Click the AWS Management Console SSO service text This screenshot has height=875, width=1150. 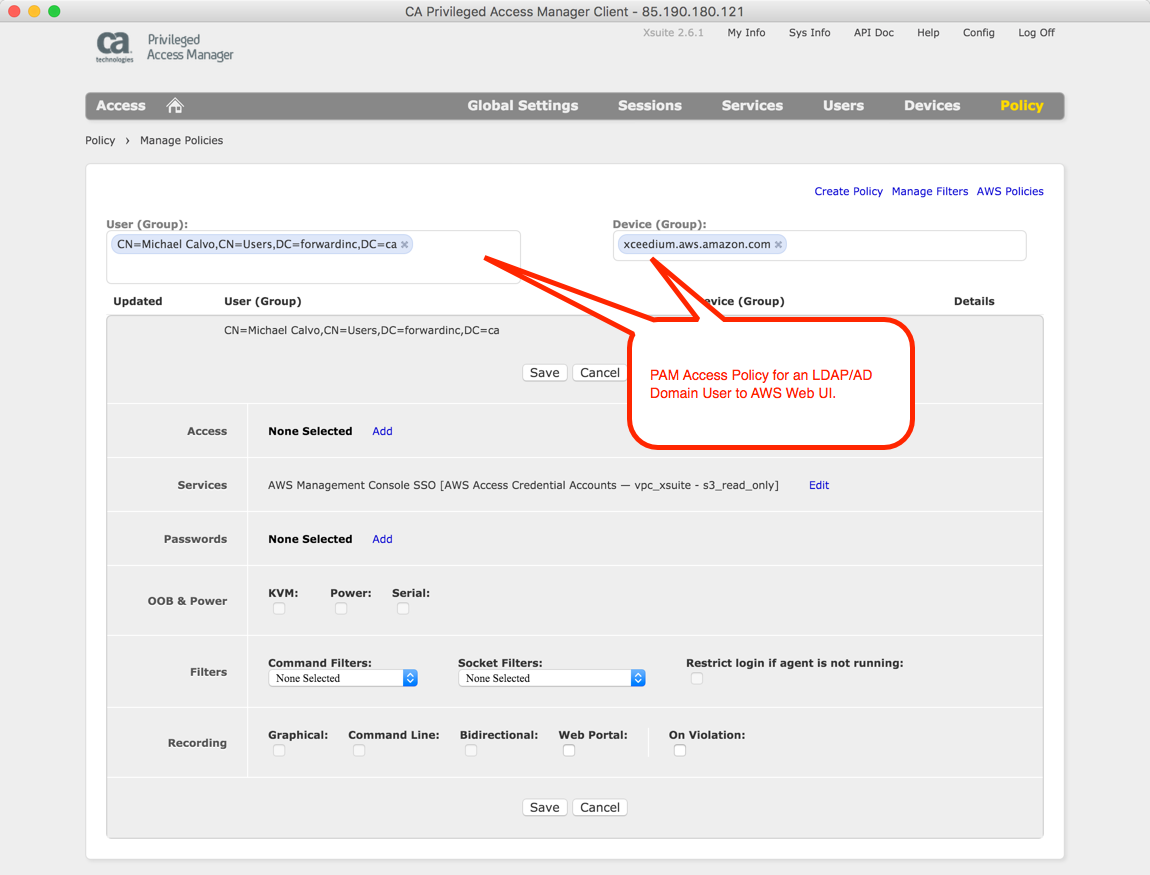click(x=523, y=486)
